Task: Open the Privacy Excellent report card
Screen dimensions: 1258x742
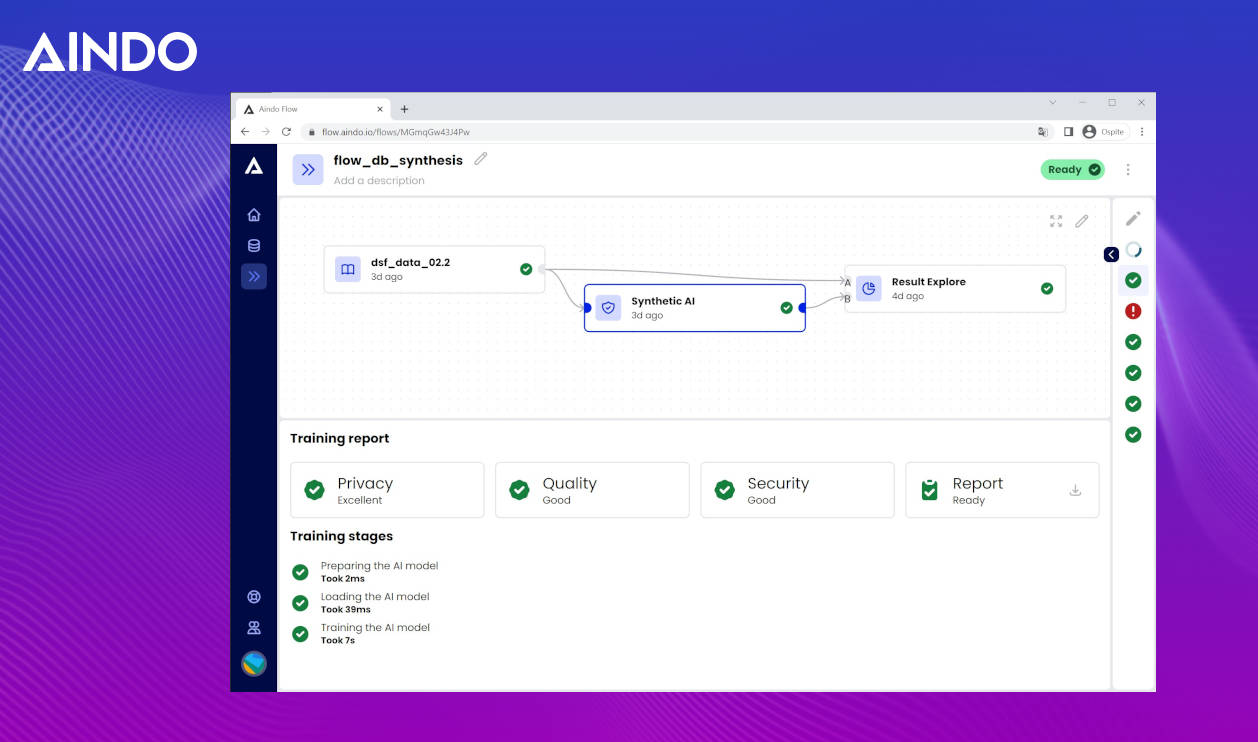Action: point(387,490)
